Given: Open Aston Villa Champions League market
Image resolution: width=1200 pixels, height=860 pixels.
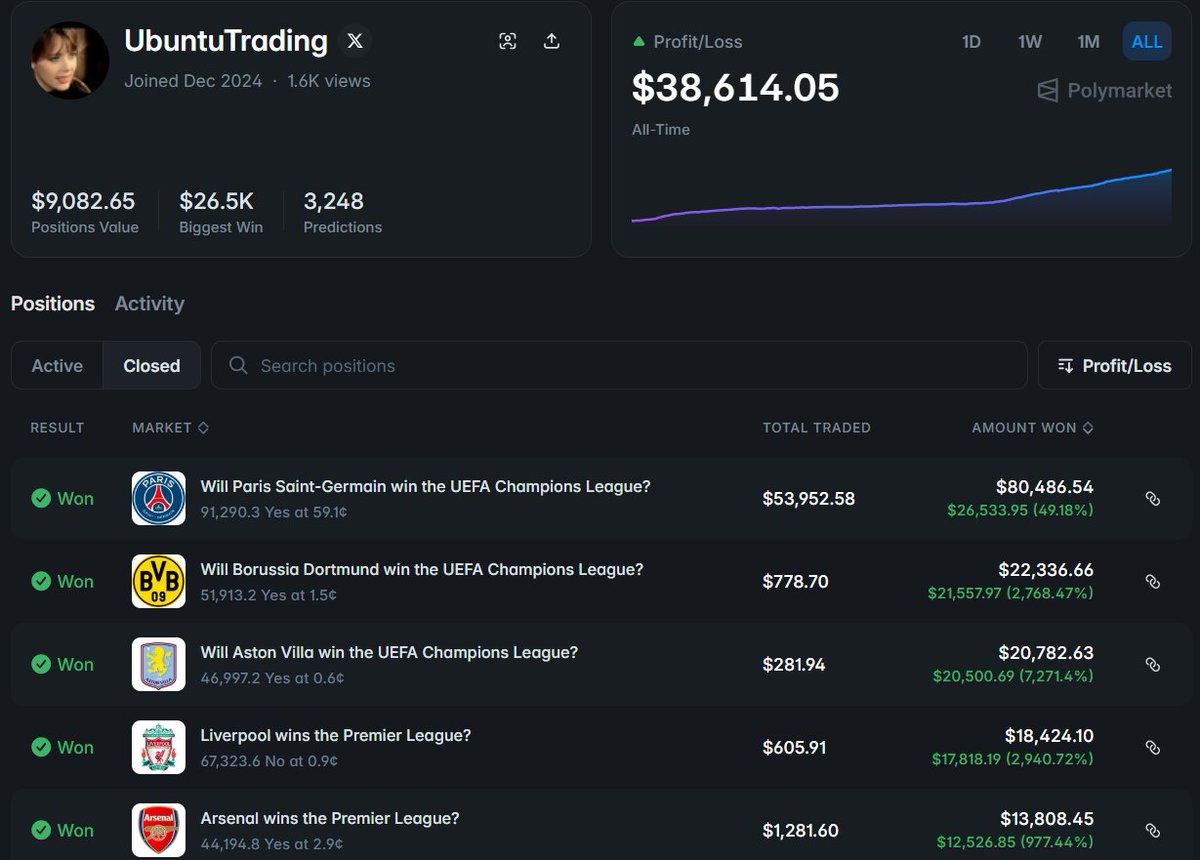Looking at the screenshot, I should pyautogui.click(x=389, y=653).
